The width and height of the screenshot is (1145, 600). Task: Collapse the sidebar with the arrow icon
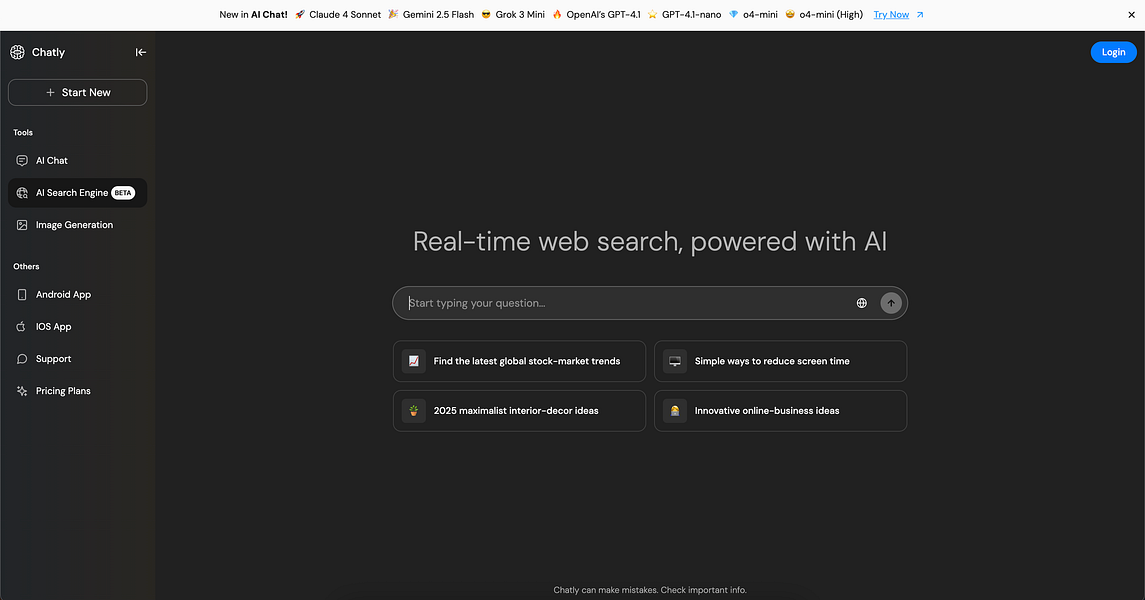tap(141, 52)
